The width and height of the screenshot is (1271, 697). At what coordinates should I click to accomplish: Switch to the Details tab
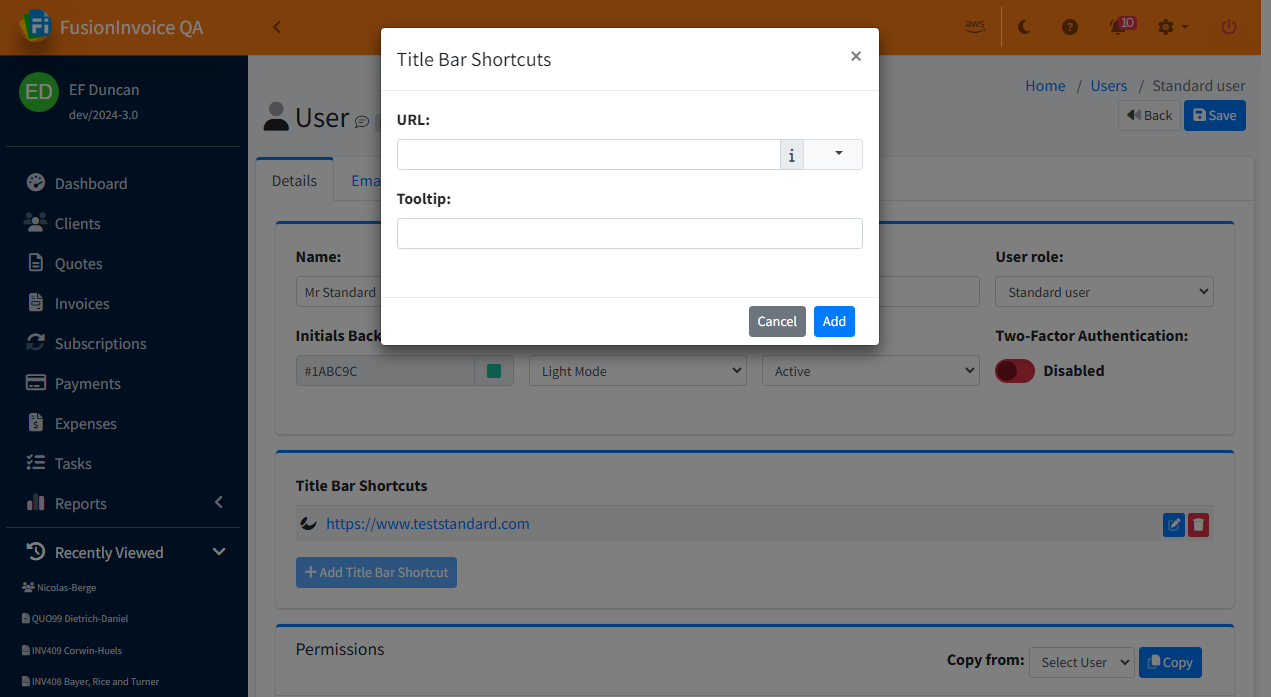pos(294,181)
